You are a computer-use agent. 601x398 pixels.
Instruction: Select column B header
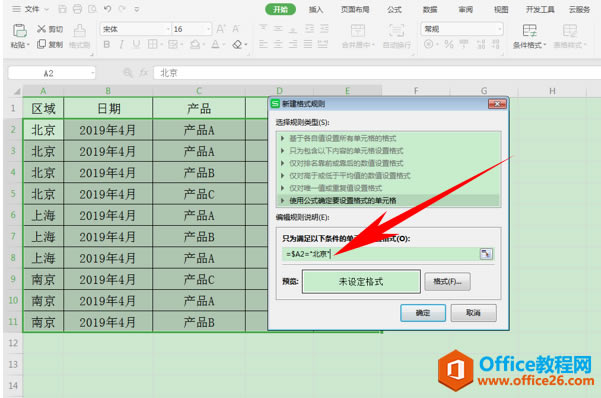pos(108,91)
